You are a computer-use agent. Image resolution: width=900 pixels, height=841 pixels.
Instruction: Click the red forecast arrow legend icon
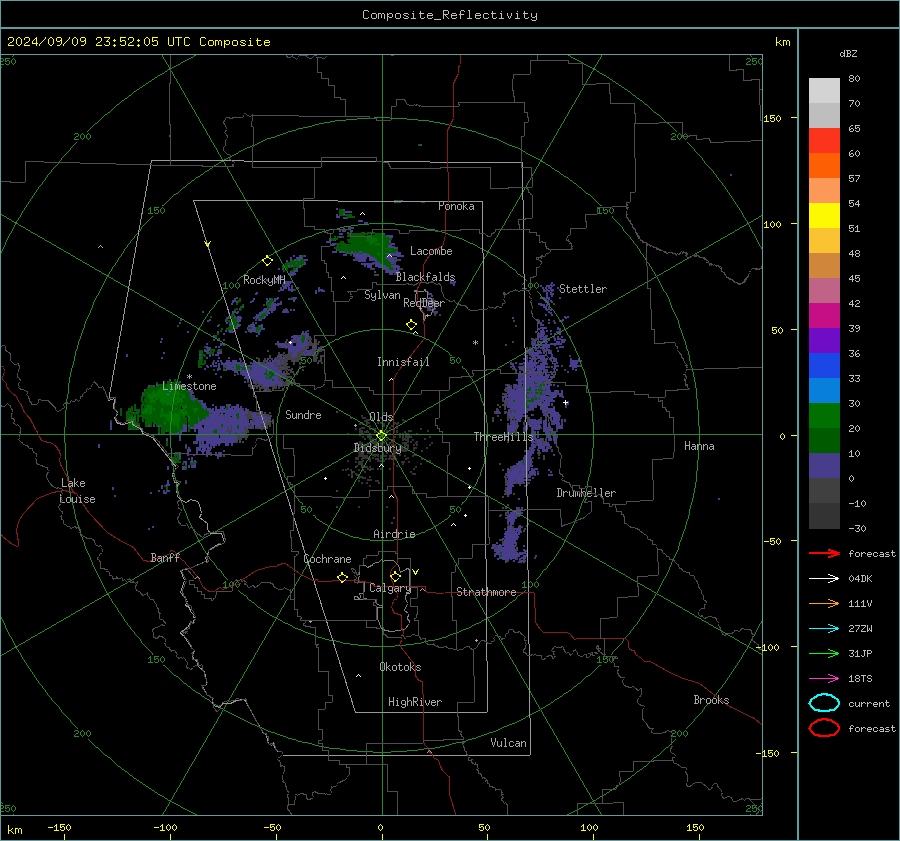824,553
